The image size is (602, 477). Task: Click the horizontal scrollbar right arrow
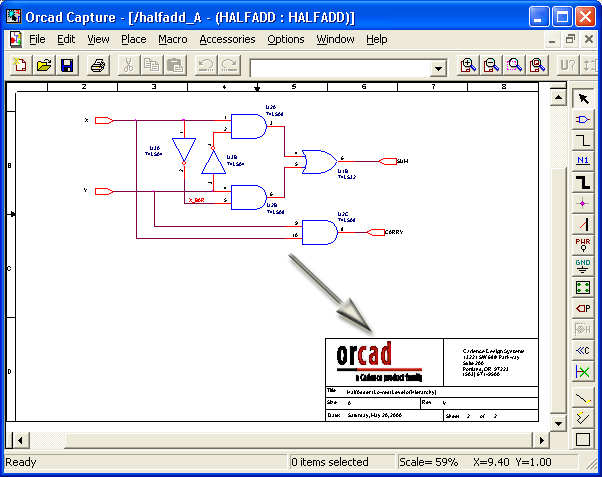[x=541, y=441]
